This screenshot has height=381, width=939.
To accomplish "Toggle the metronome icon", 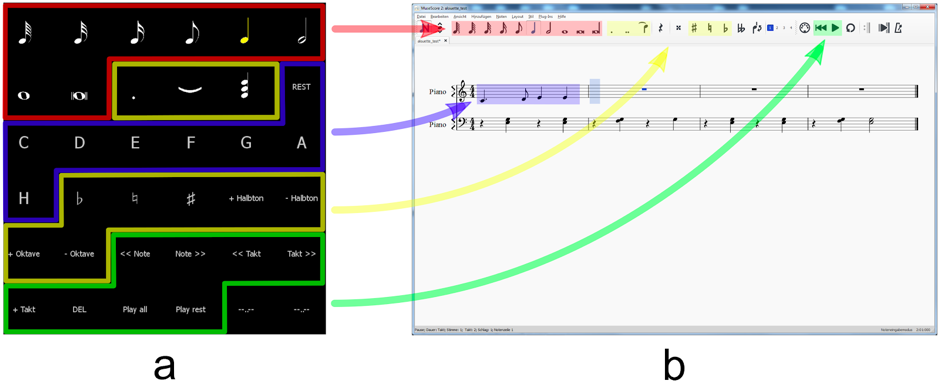I will pyautogui.click(x=898, y=28).
